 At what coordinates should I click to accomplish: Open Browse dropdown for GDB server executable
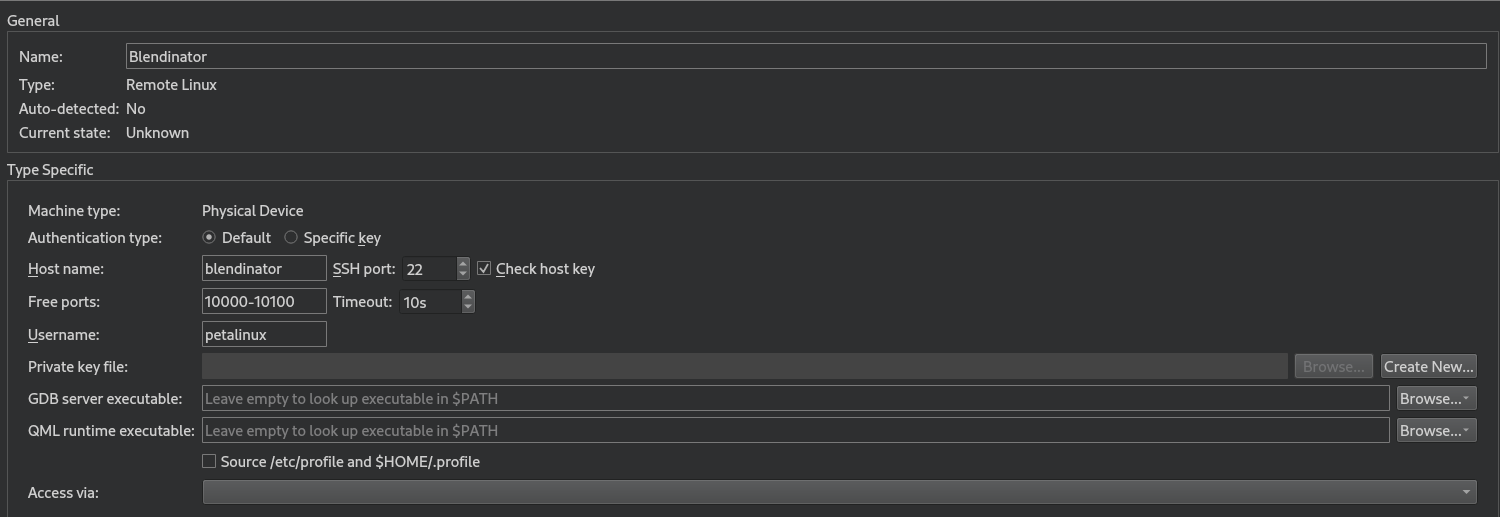pos(1436,399)
